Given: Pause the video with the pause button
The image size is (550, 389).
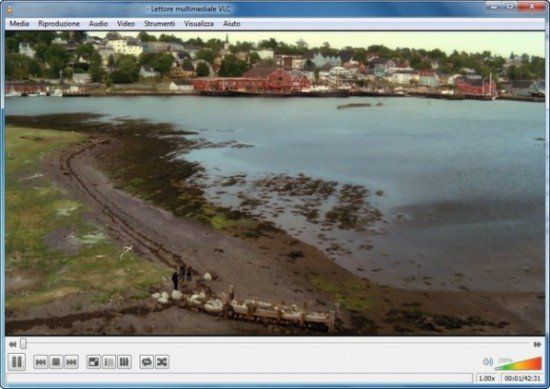Looking at the screenshot, I should point(17,362).
